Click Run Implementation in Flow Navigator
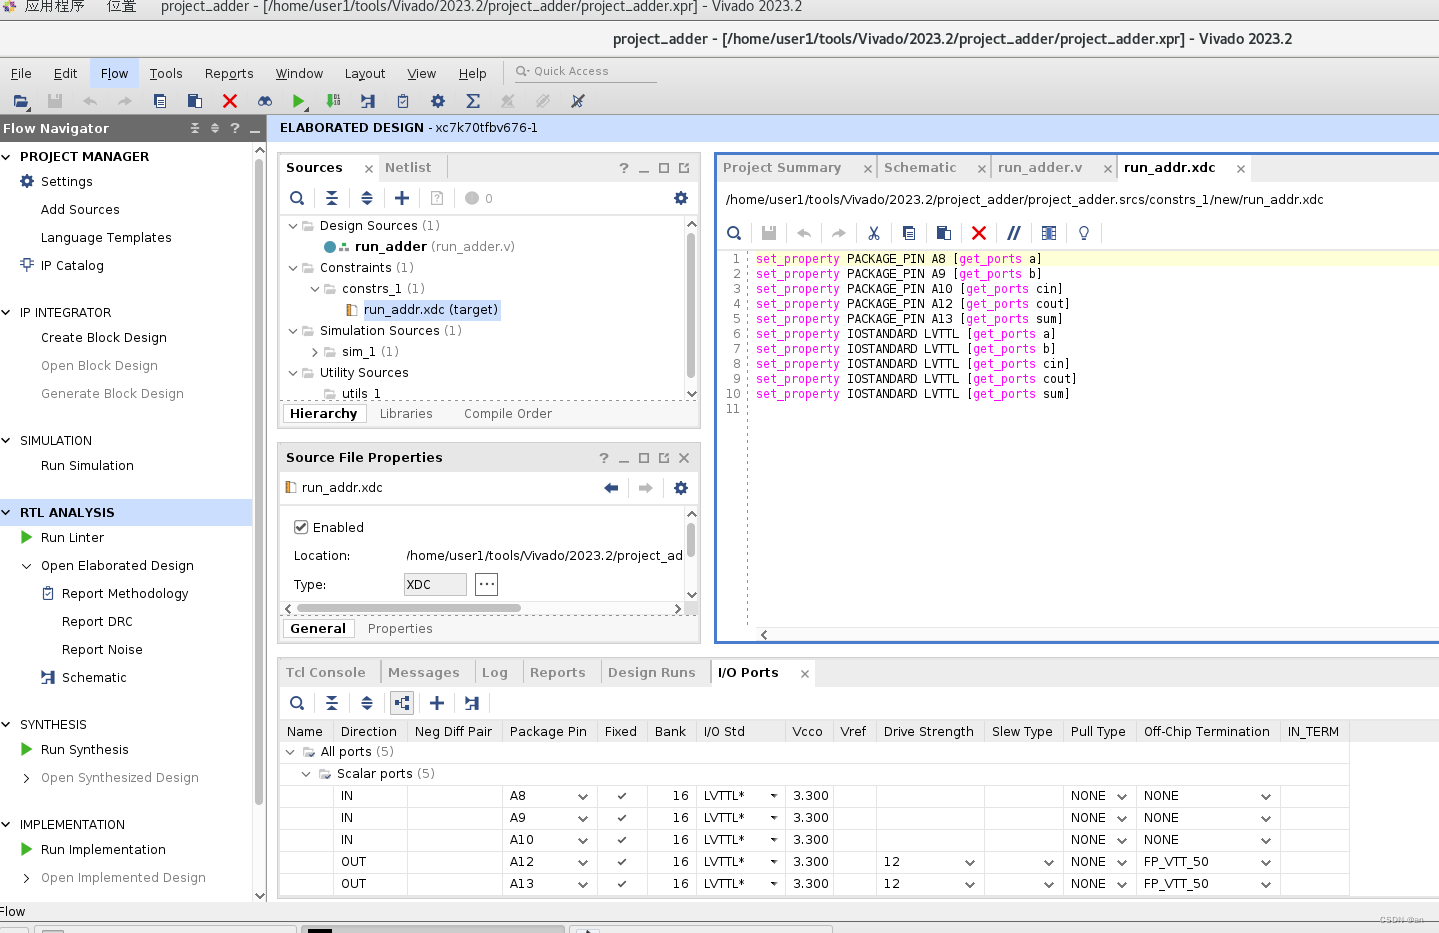The width and height of the screenshot is (1439, 933). coord(103,850)
